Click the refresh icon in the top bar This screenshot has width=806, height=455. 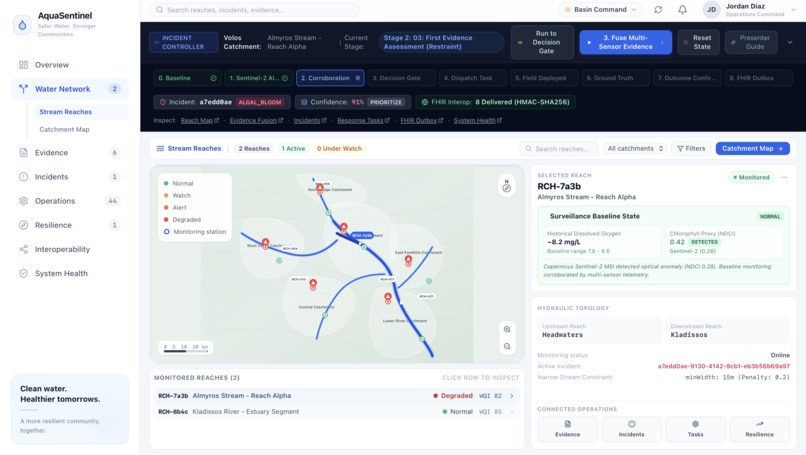tap(658, 10)
